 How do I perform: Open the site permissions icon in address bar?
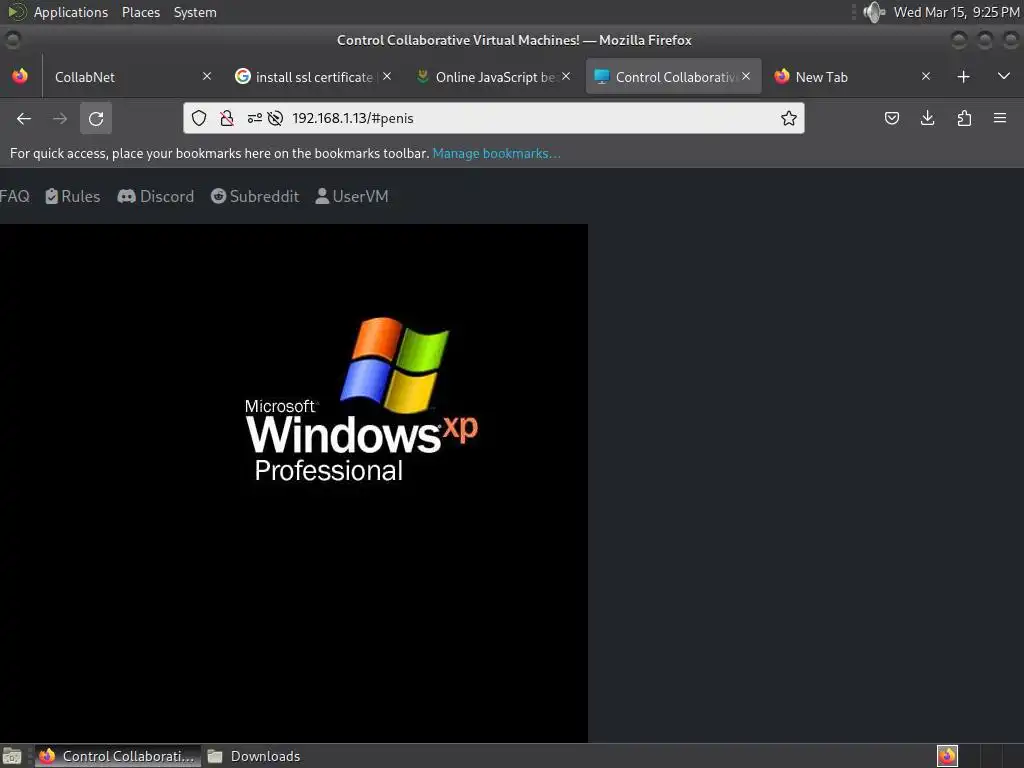(x=255, y=118)
